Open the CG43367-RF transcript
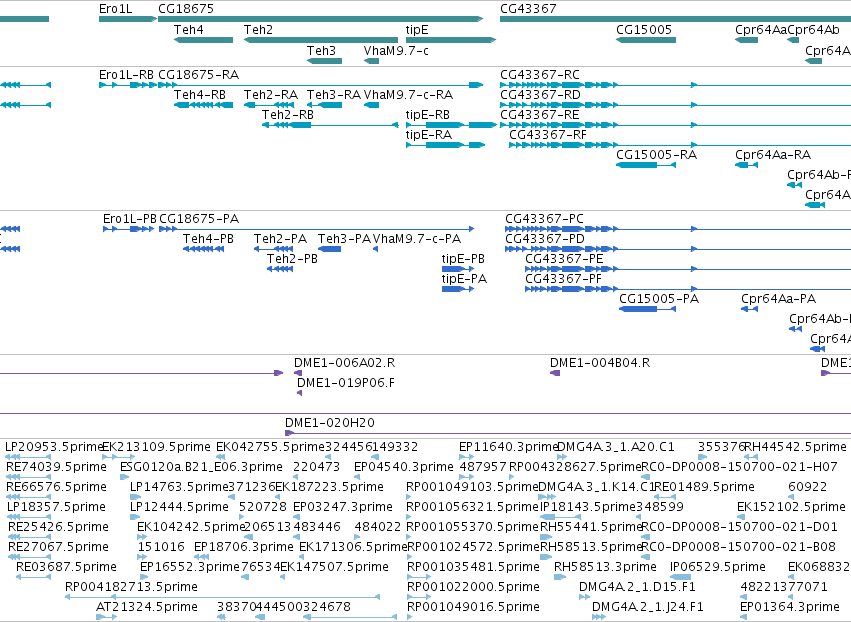Screen dimensions: 851x622 [x=679, y=145]
